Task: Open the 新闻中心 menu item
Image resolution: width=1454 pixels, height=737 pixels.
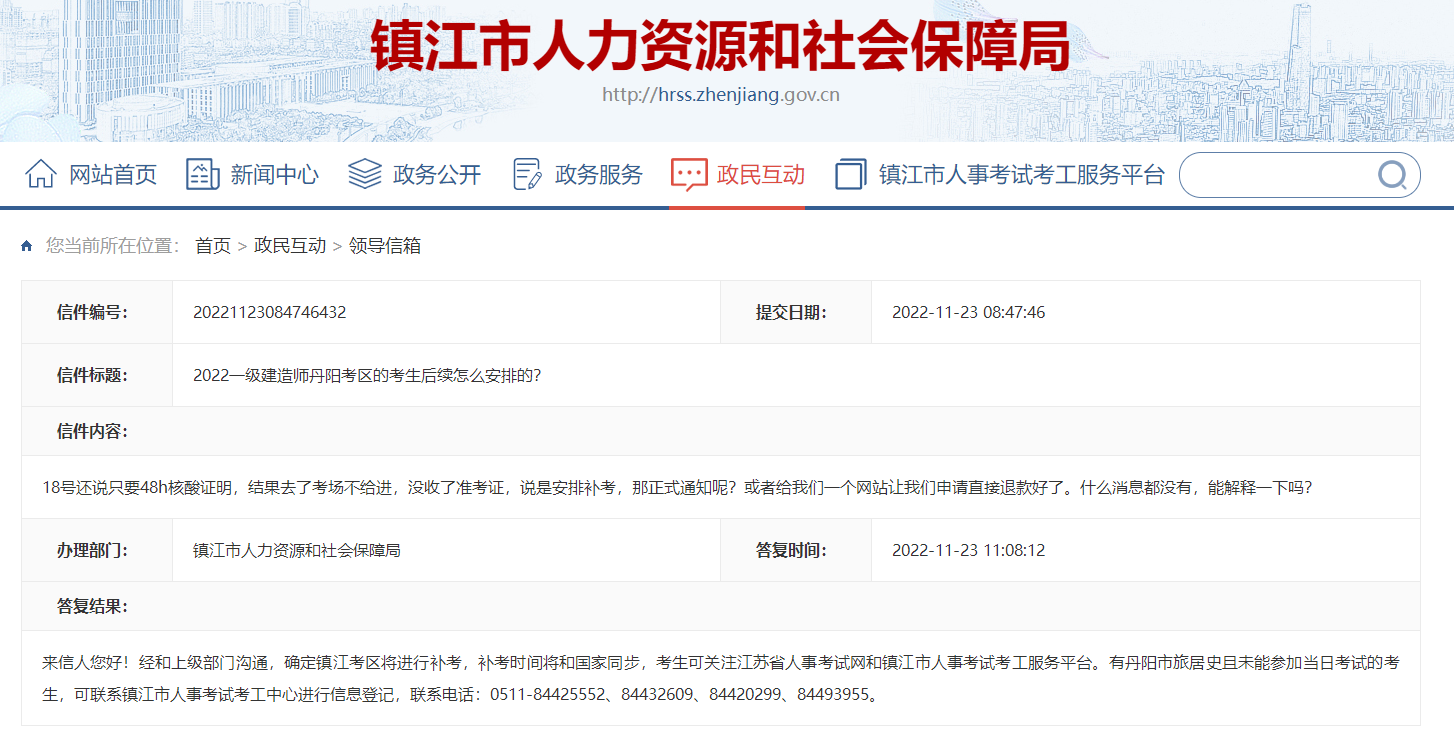Action: tap(274, 174)
